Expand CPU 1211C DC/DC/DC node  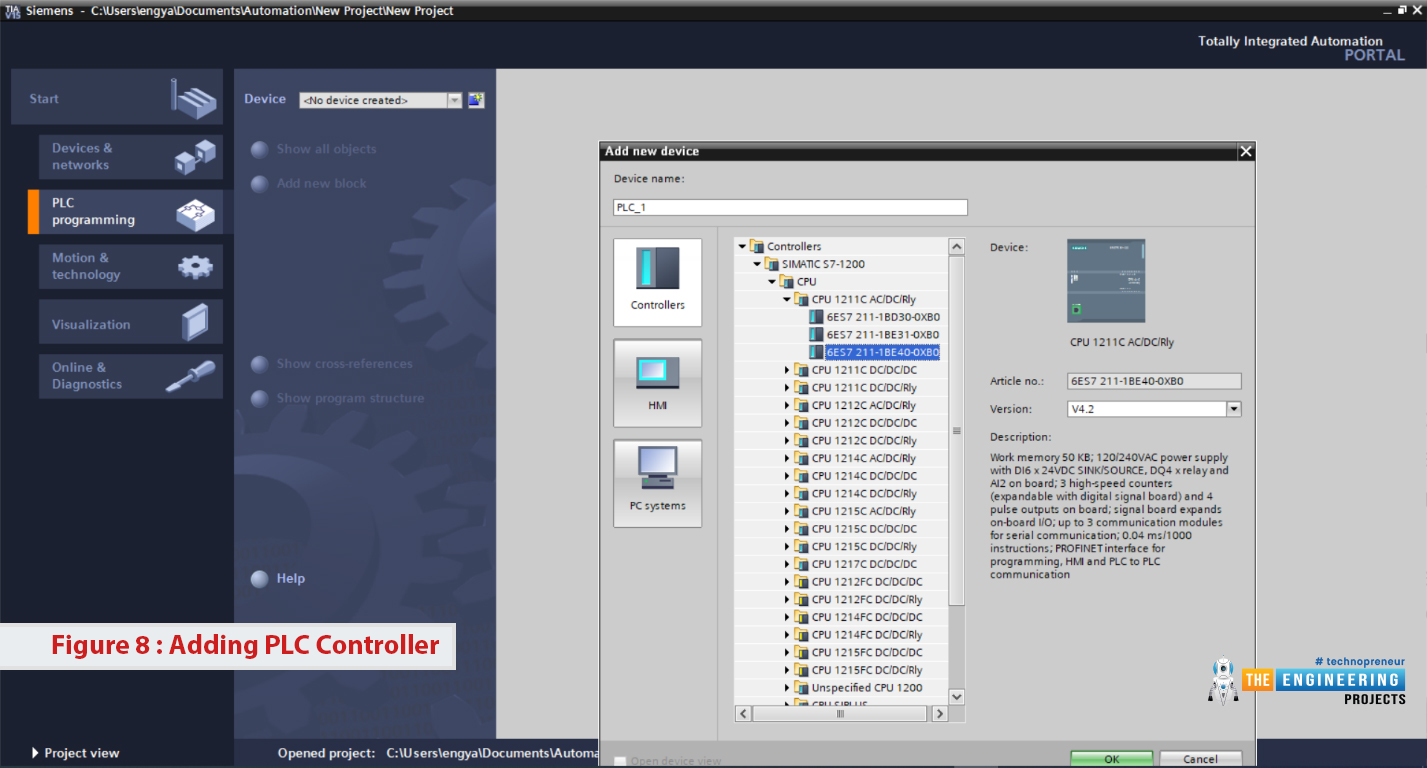[x=787, y=370]
